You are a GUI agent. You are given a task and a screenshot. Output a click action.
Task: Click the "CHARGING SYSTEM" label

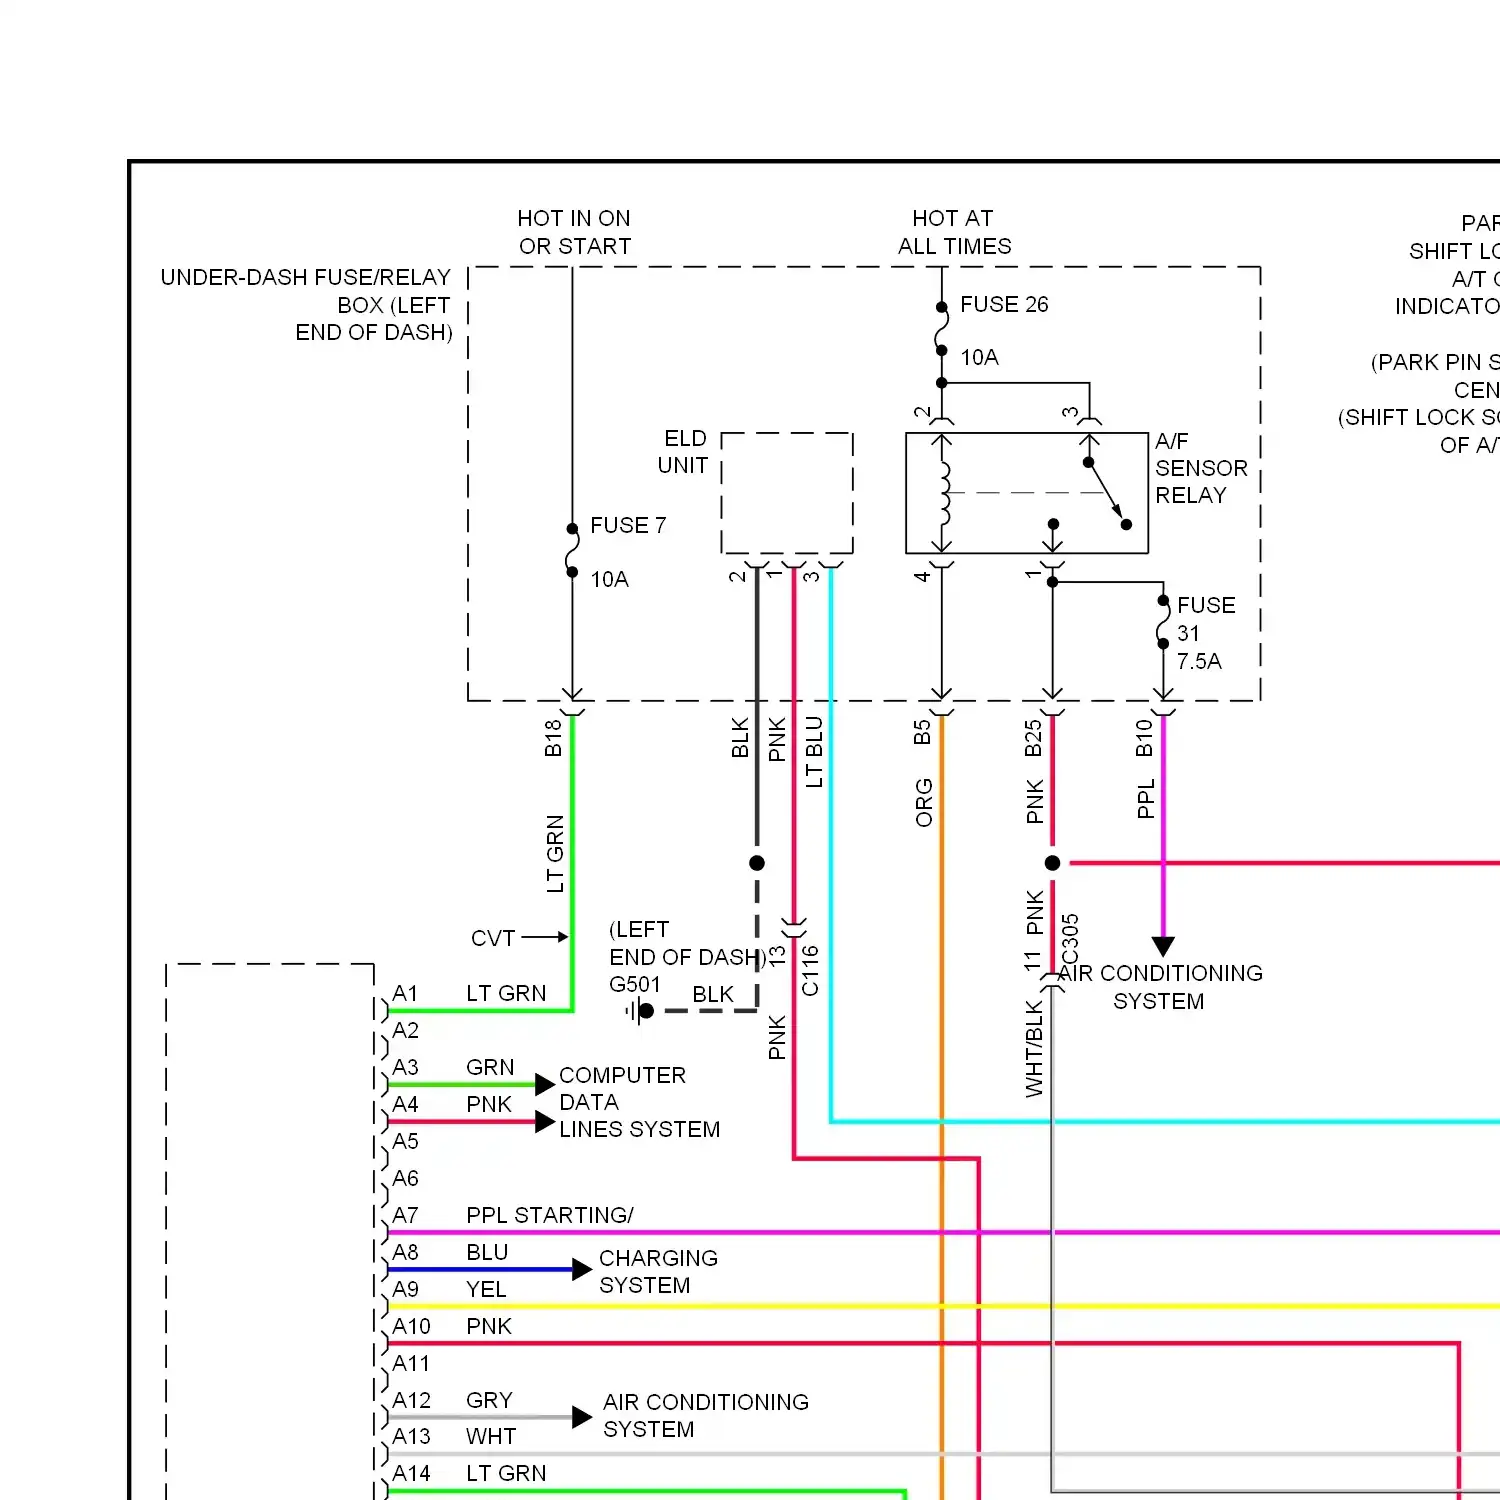click(x=658, y=1271)
